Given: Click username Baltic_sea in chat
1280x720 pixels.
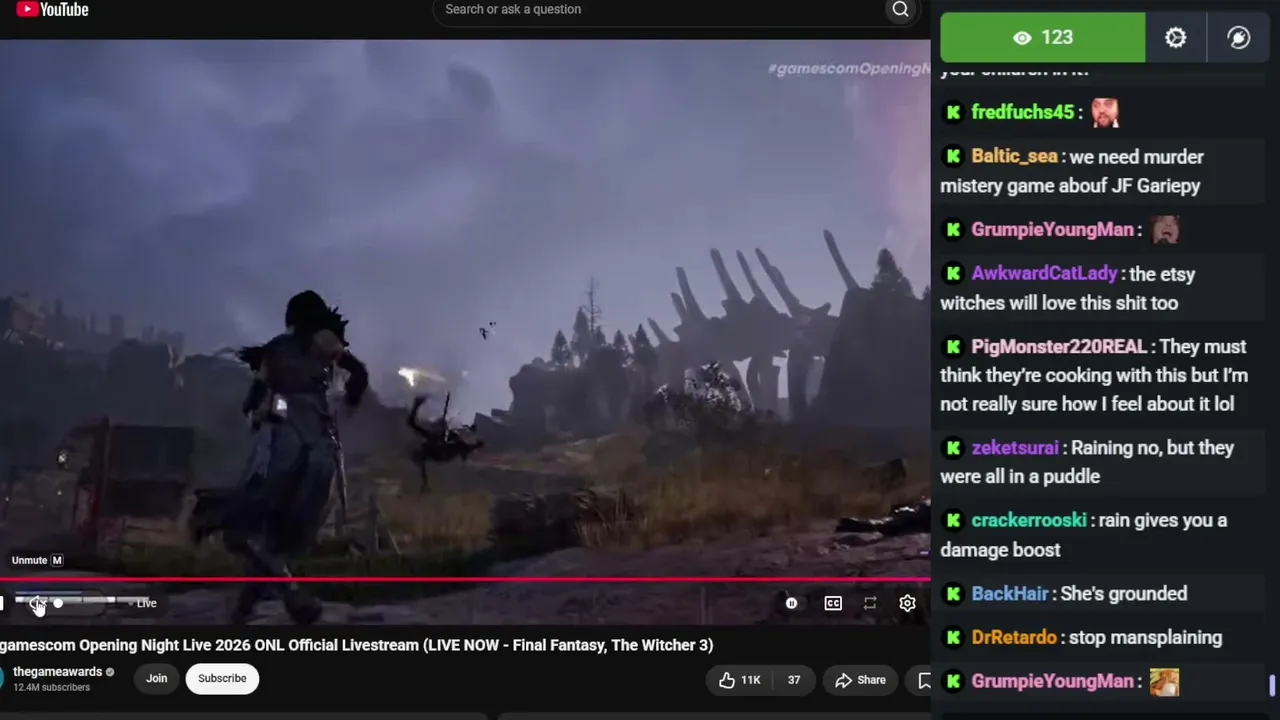Looking at the screenshot, I should [1014, 156].
